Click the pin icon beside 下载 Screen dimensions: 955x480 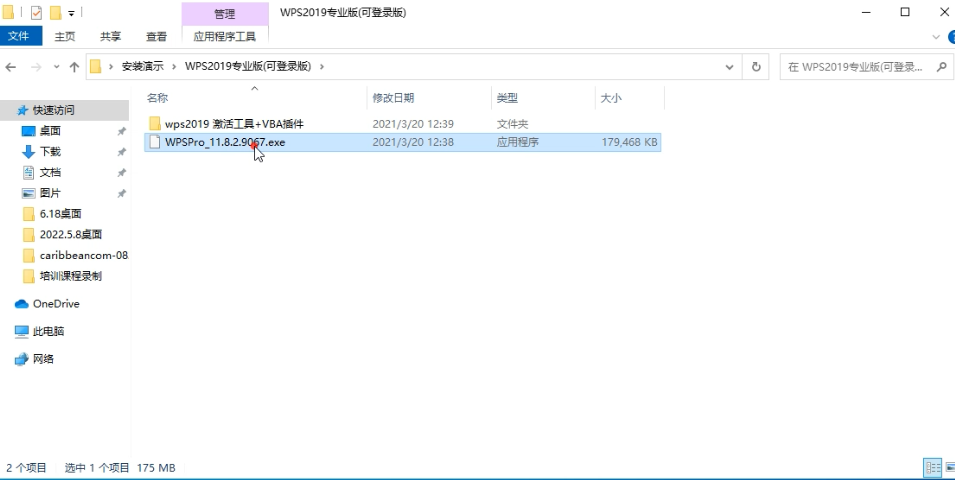pyautogui.click(x=121, y=152)
